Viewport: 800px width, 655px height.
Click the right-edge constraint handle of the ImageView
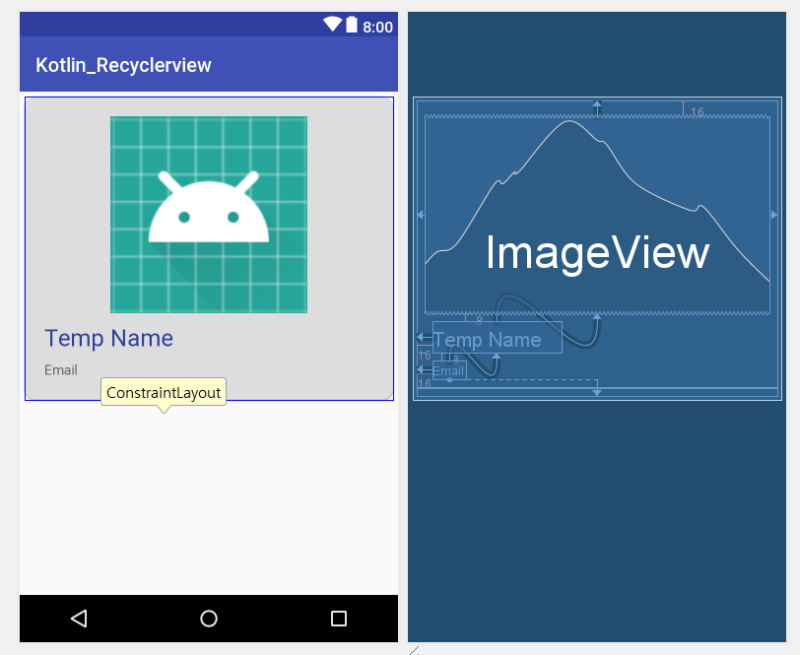772,213
